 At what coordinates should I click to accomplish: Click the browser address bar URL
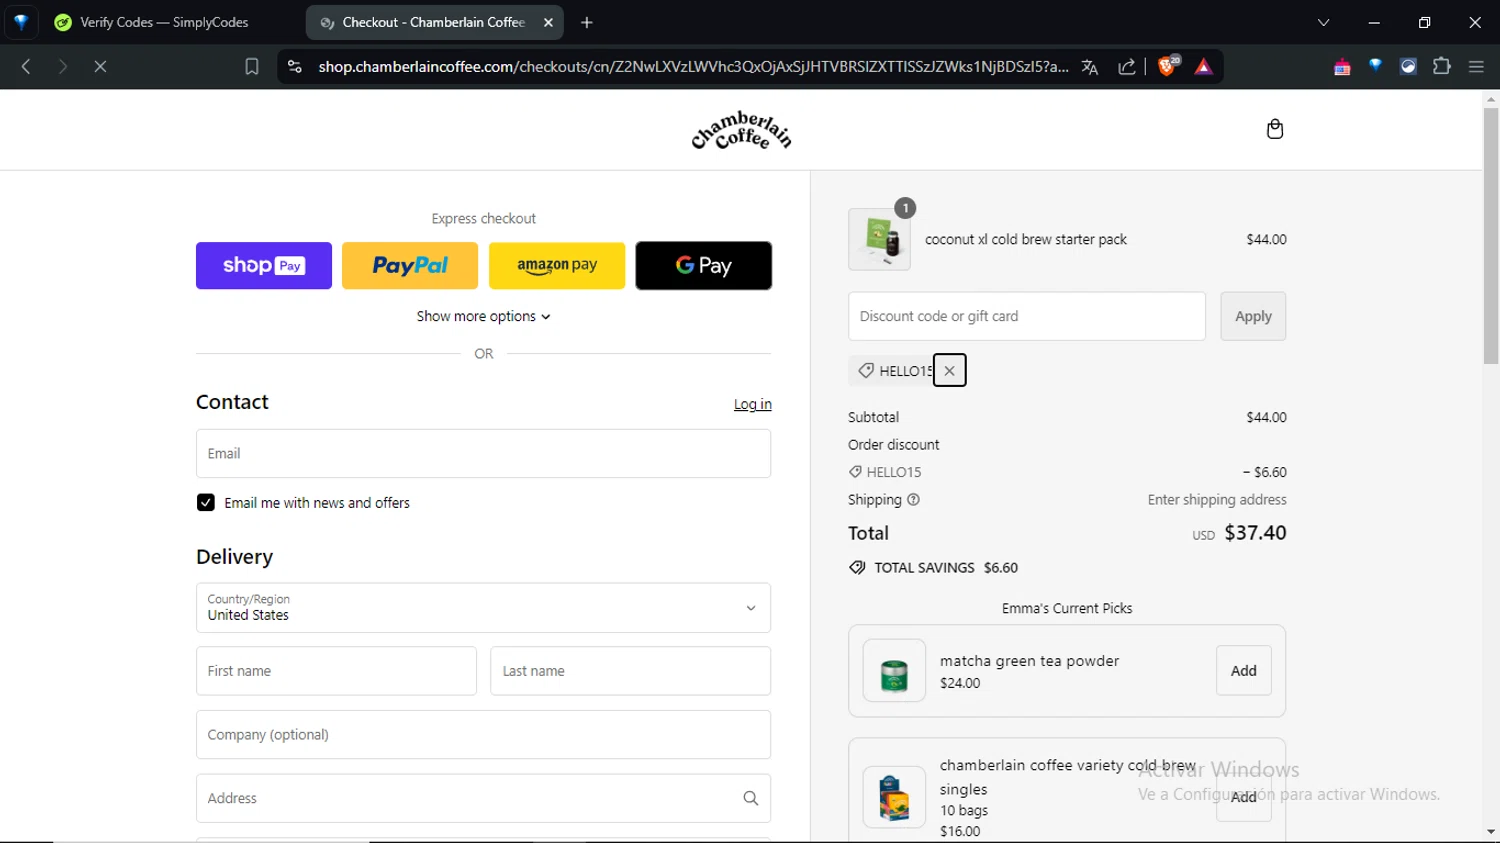(693, 67)
